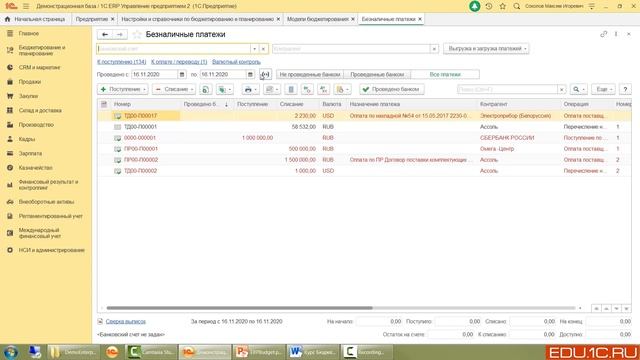
Task: Open the search magnifier dropdown in toolbar
Action: point(578,89)
